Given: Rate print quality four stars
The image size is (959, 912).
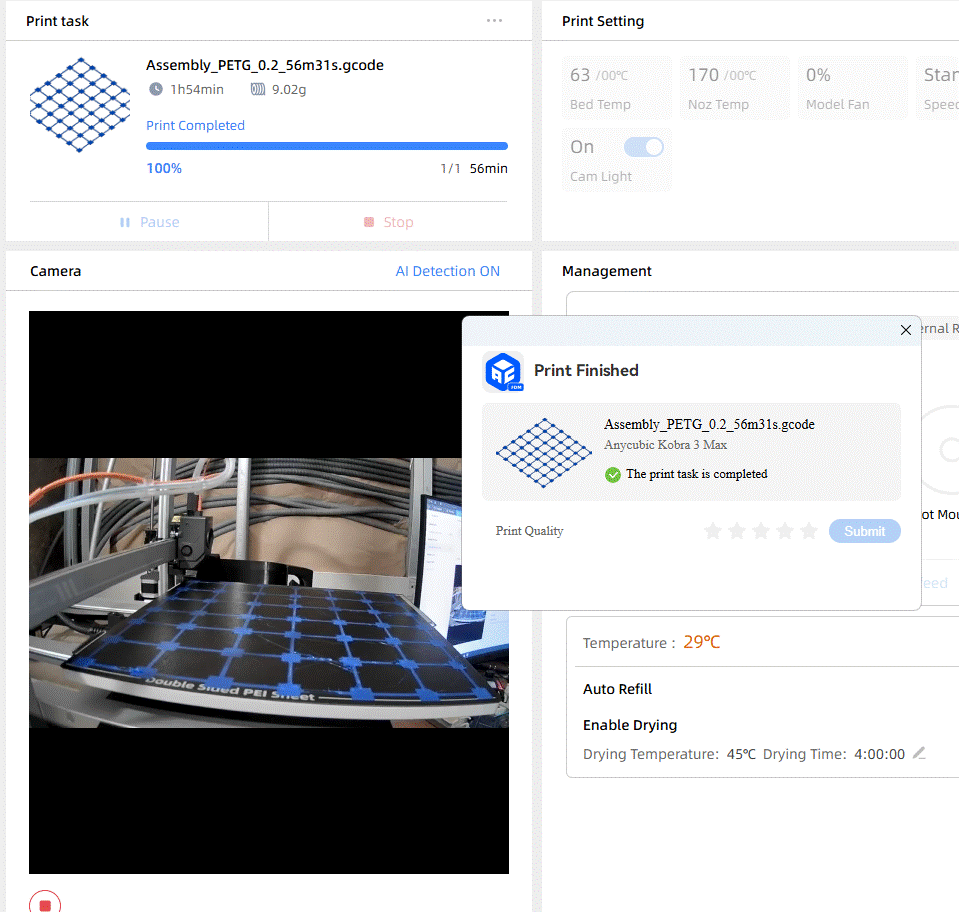Looking at the screenshot, I should point(785,530).
